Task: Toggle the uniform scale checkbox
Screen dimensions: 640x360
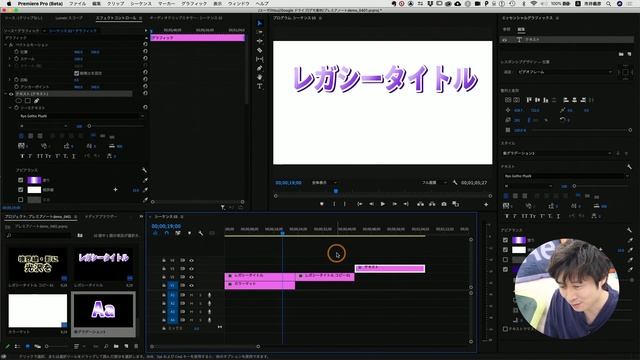Action: coord(76,73)
